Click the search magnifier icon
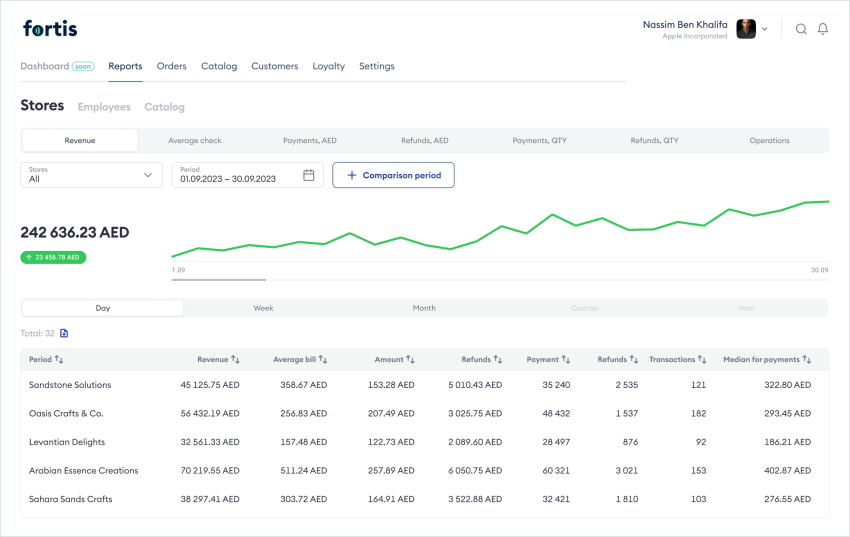 pyautogui.click(x=801, y=29)
